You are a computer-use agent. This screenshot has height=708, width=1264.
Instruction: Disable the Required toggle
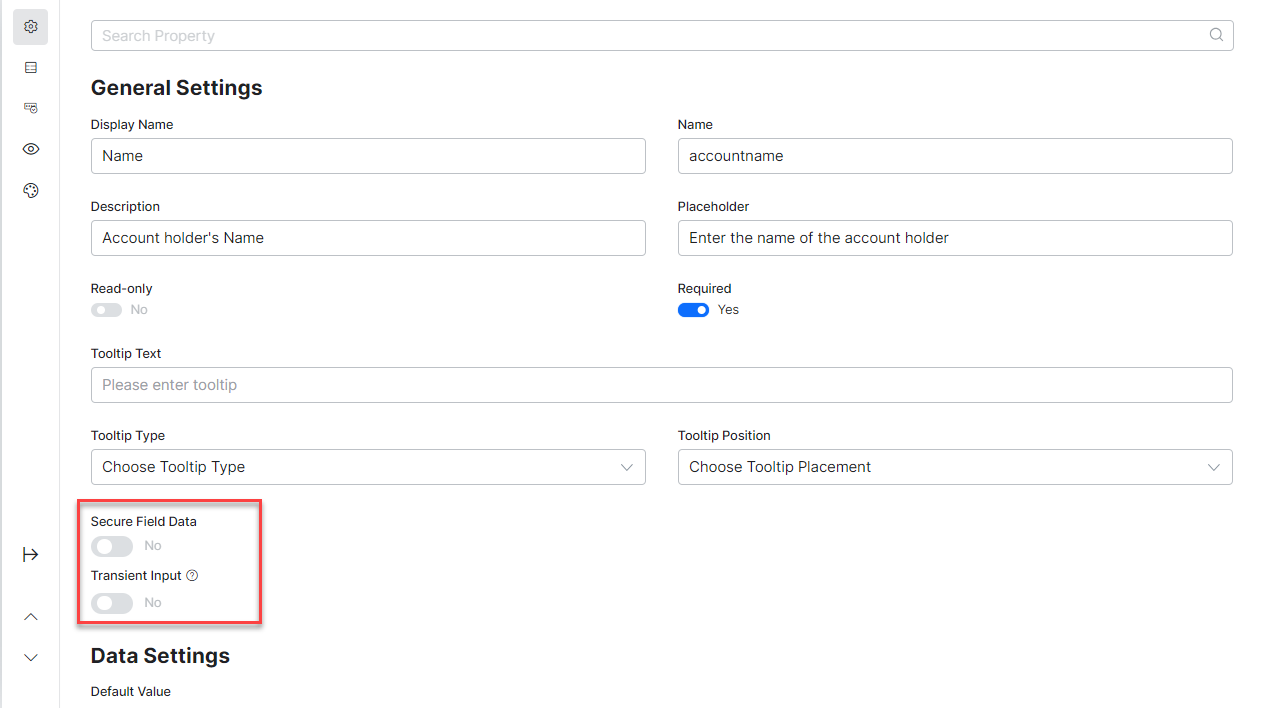[x=693, y=310]
